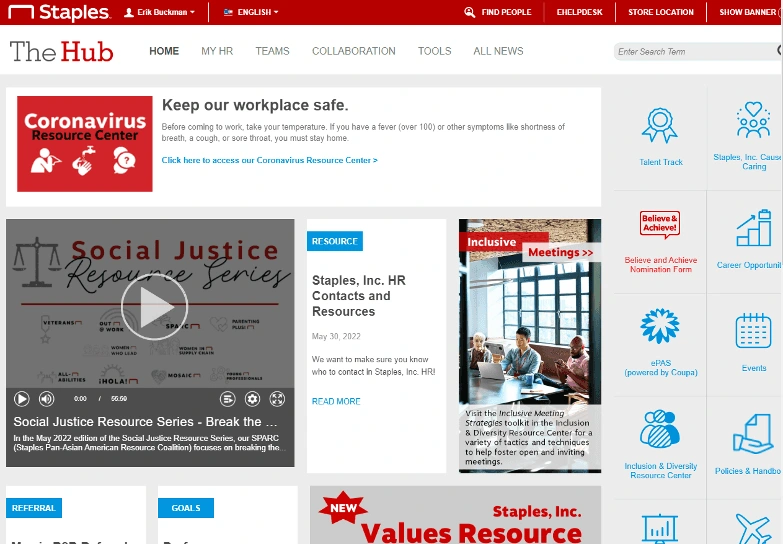Click The Hub logo
Viewport: 783px width, 544px height.
click(62, 51)
